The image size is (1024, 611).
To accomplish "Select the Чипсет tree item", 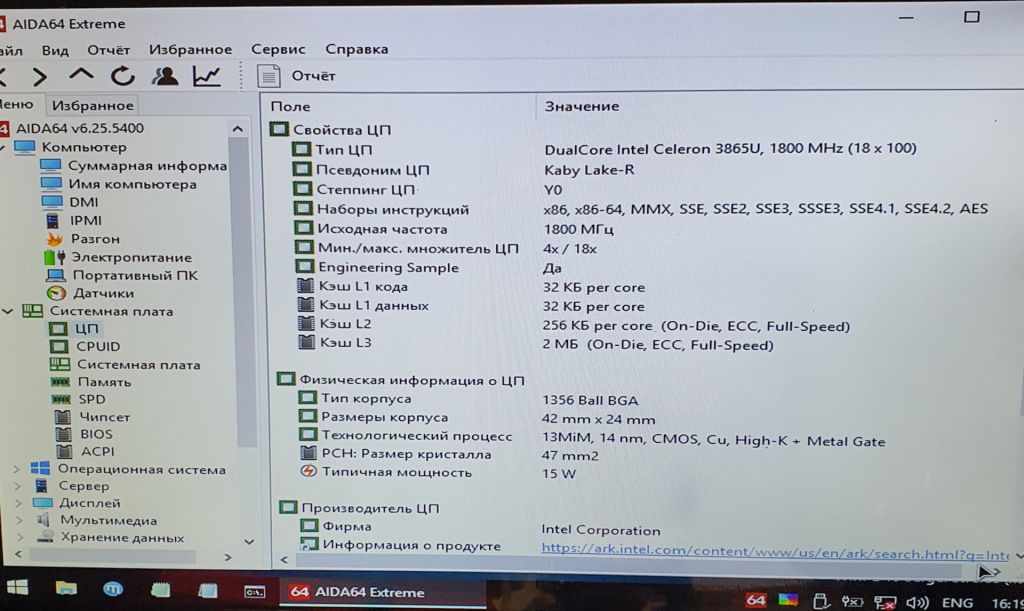I will [x=104, y=416].
